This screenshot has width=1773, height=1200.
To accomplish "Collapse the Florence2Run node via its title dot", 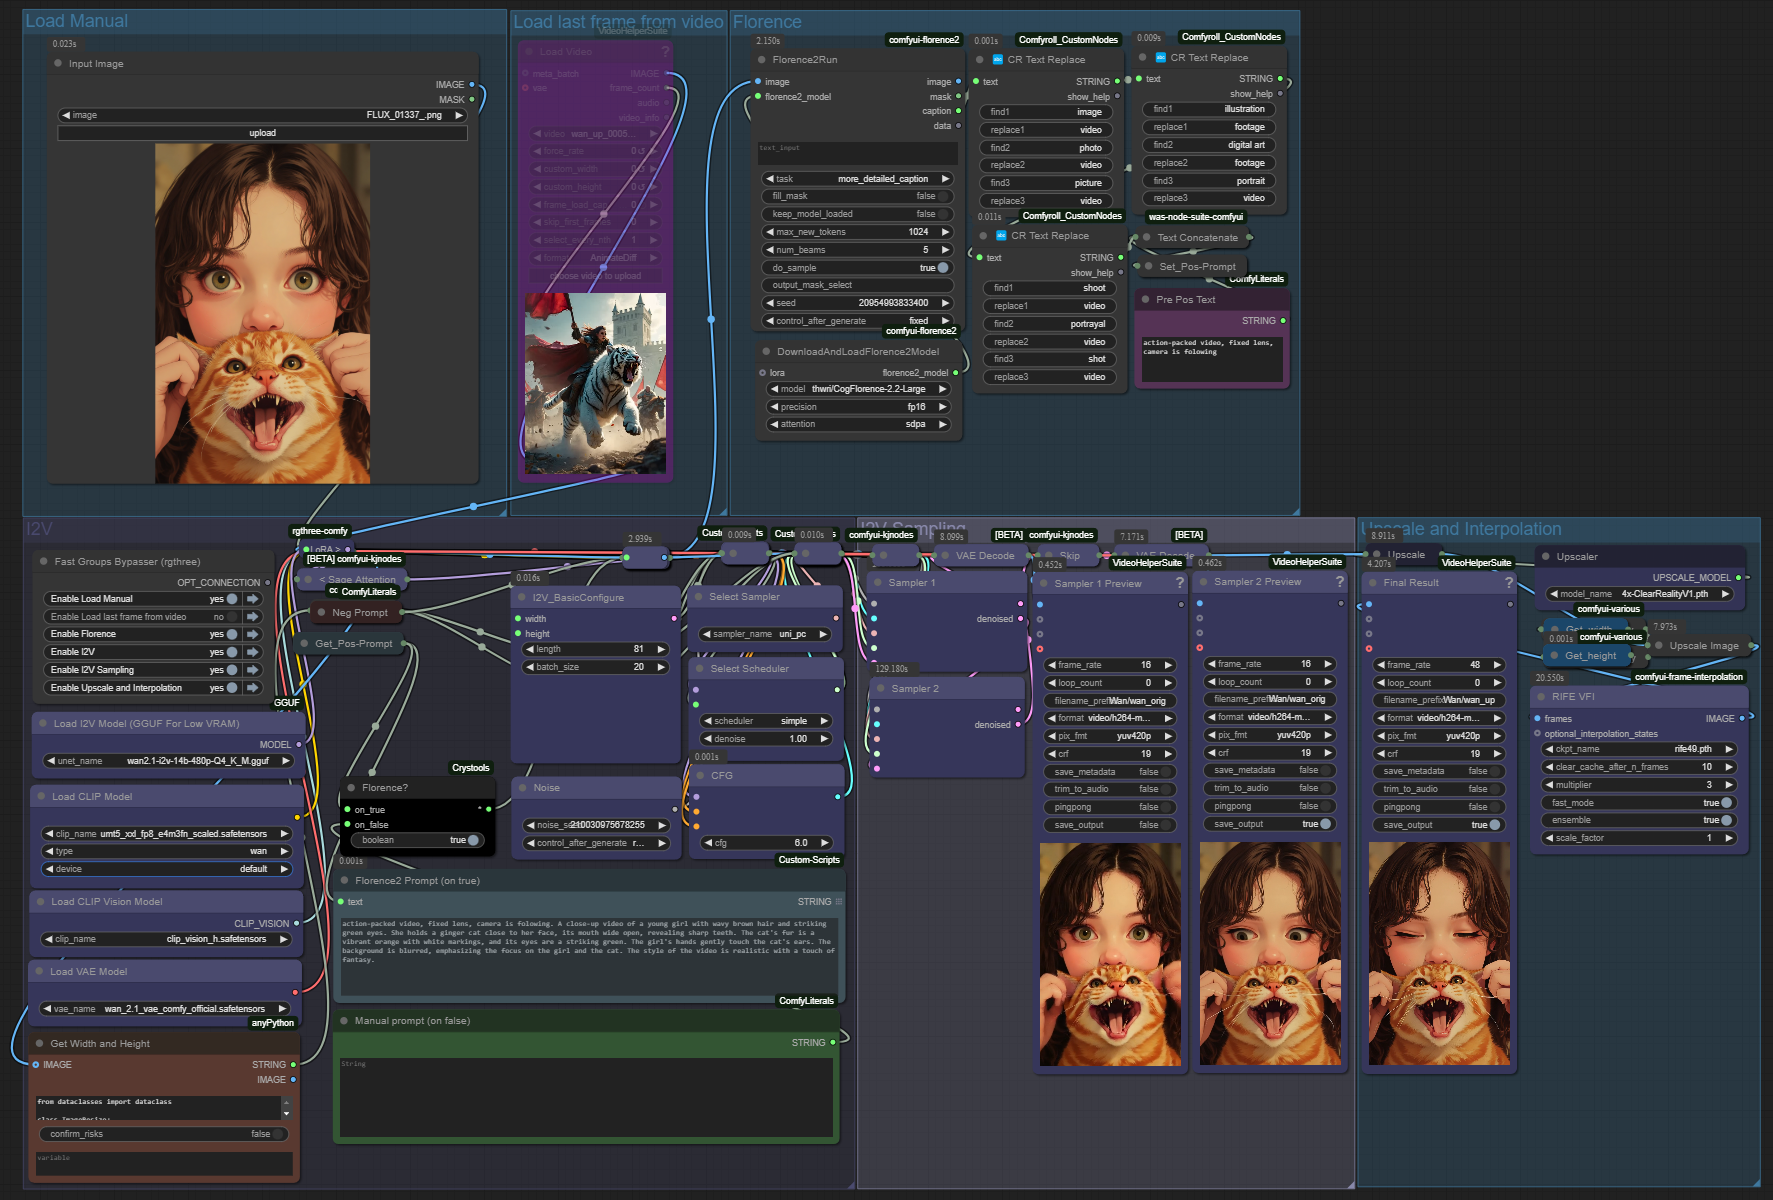I will click(x=762, y=60).
